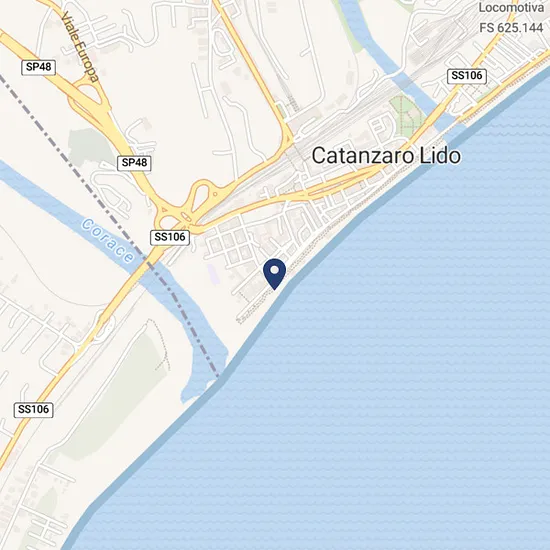Click the Corace river mouth at the coast
The image size is (550, 550).
202,384
